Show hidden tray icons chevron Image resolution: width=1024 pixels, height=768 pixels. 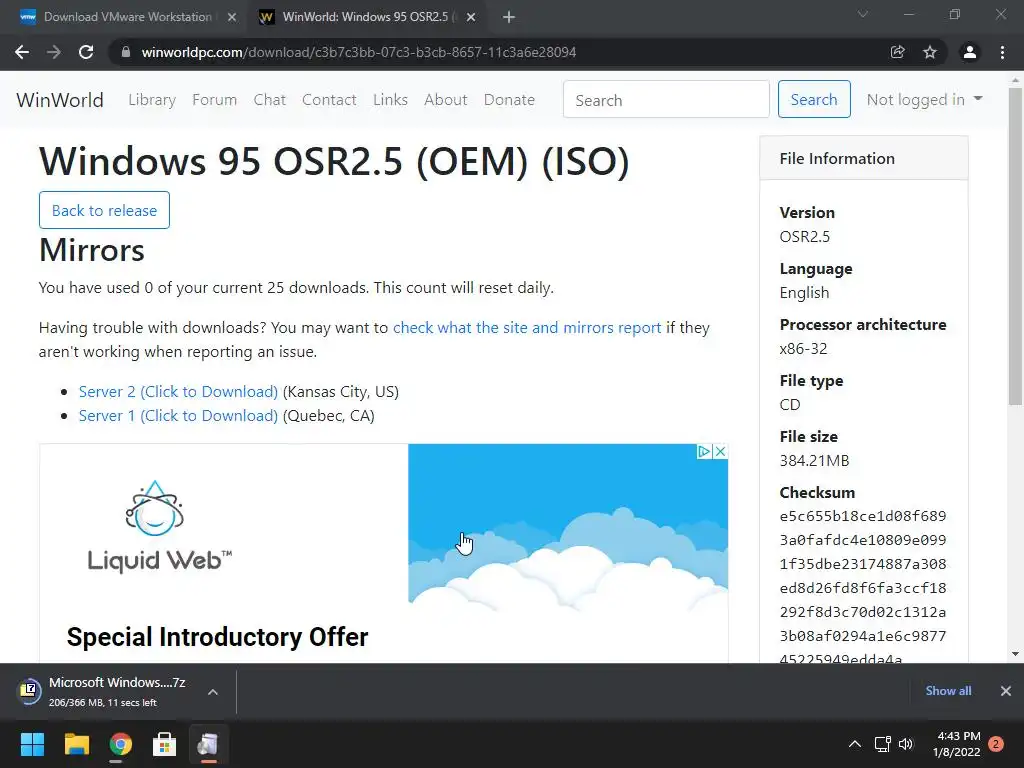[854, 744]
